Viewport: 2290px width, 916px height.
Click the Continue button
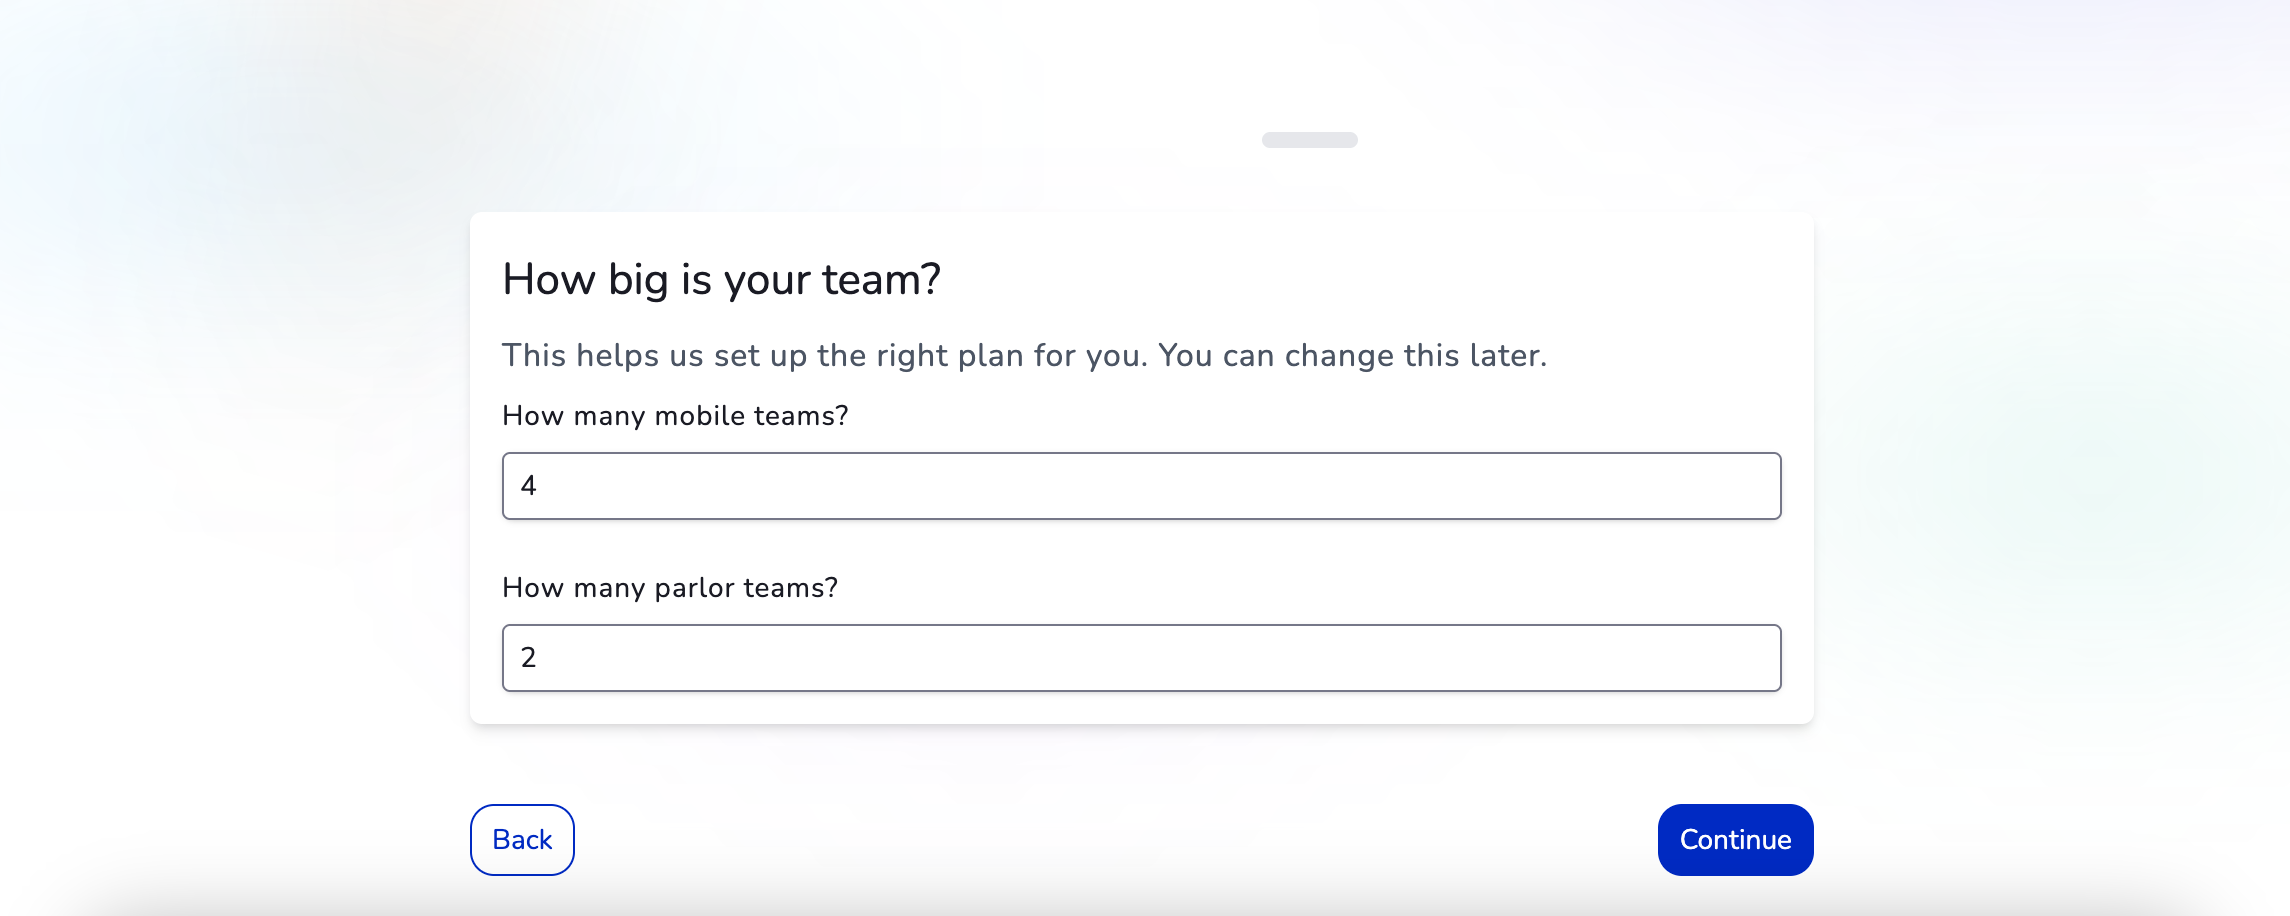[x=1735, y=840]
